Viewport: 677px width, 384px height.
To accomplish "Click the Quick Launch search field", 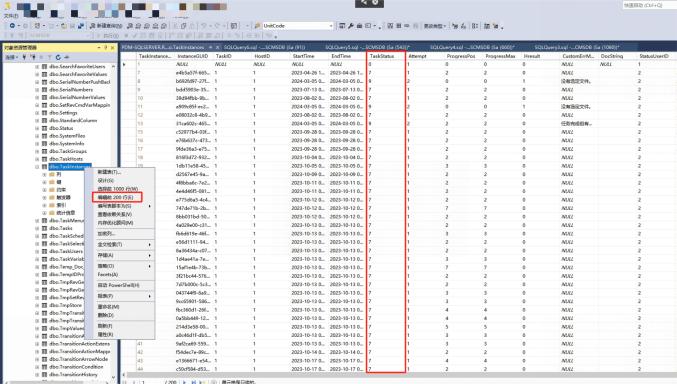I will (647, 6).
